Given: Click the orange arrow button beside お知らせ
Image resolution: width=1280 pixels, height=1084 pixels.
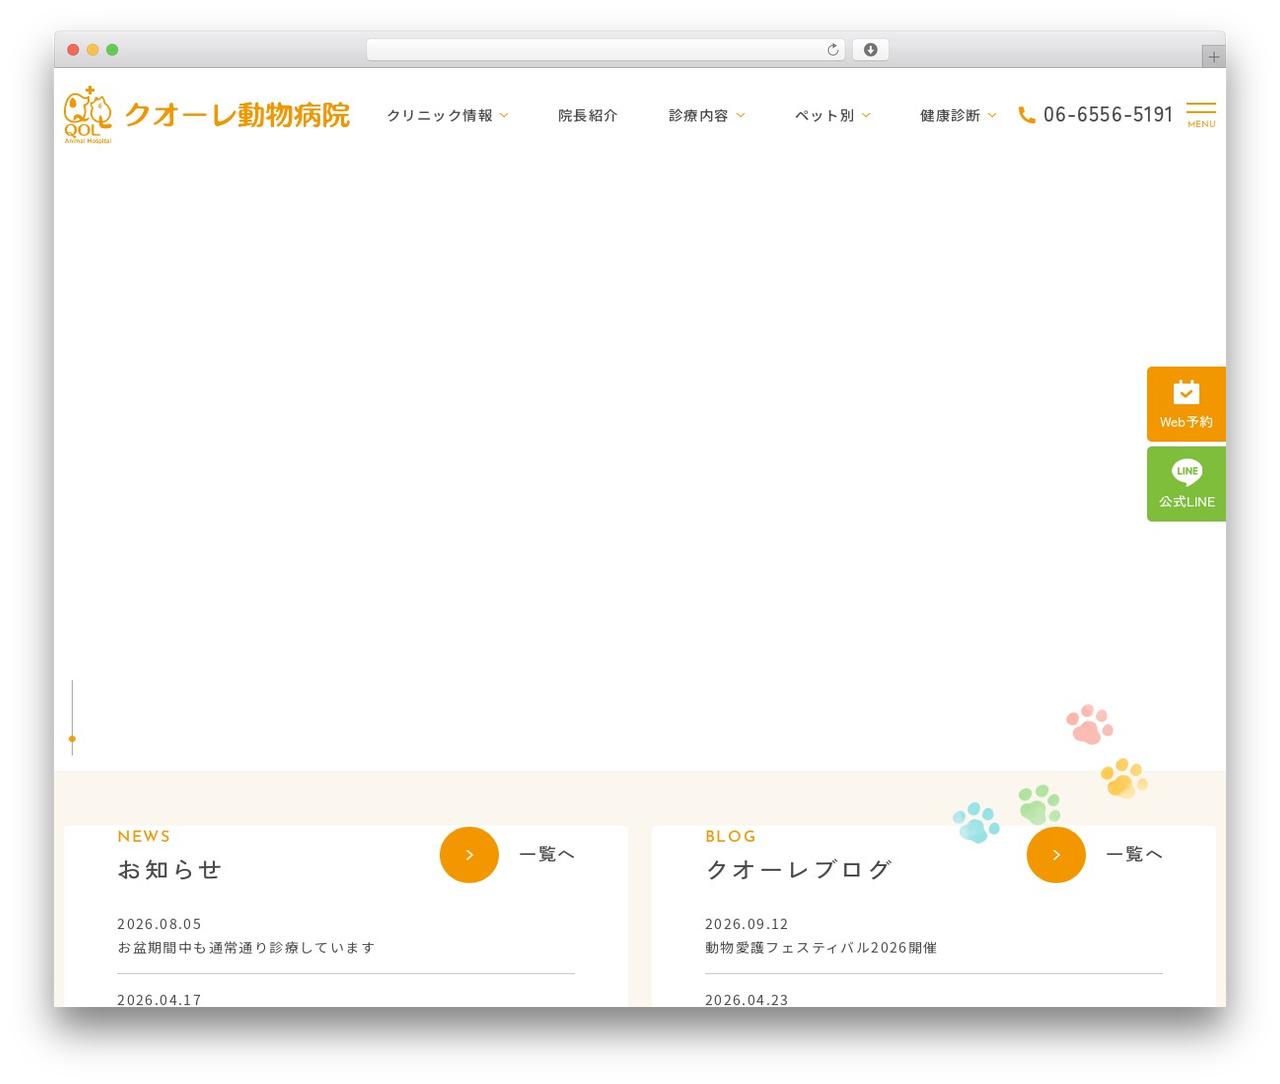Looking at the screenshot, I should [469, 855].
